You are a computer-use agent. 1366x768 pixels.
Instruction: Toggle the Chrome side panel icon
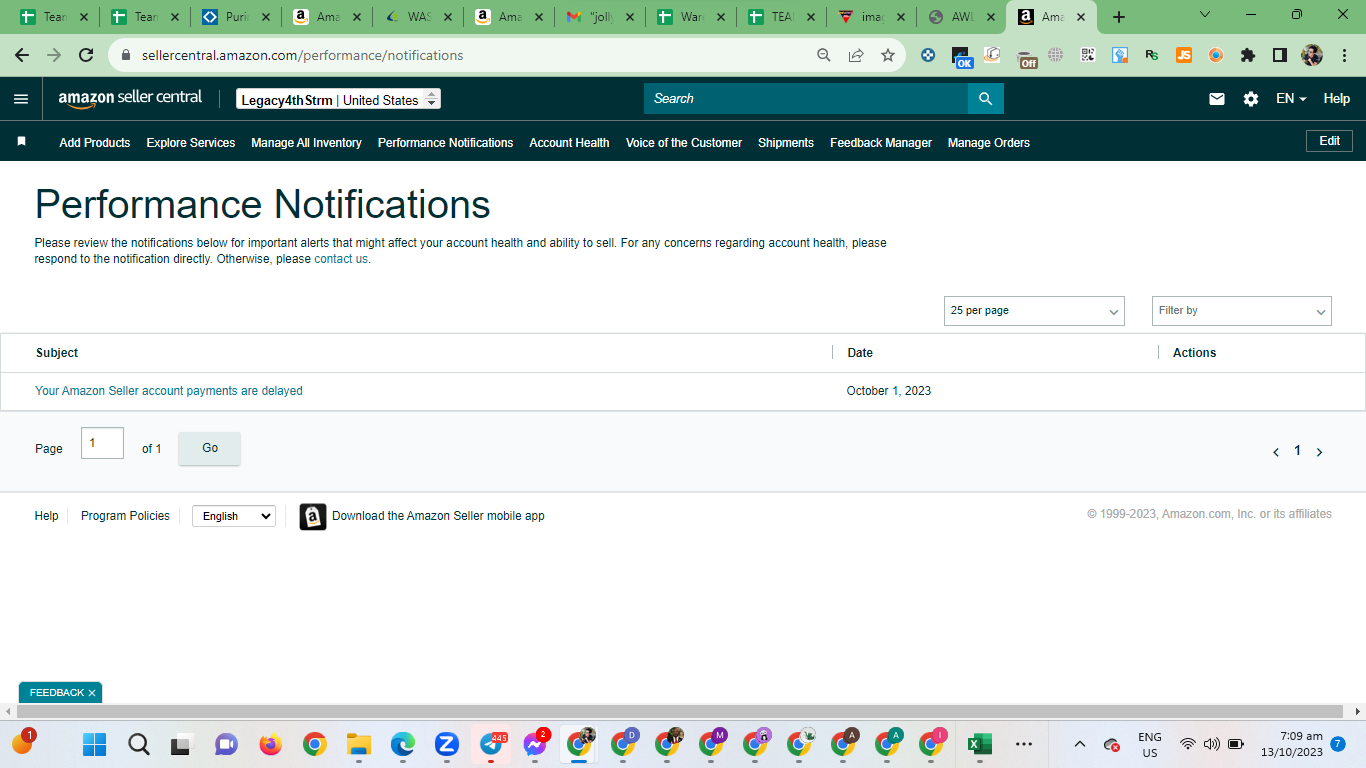point(1279,56)
